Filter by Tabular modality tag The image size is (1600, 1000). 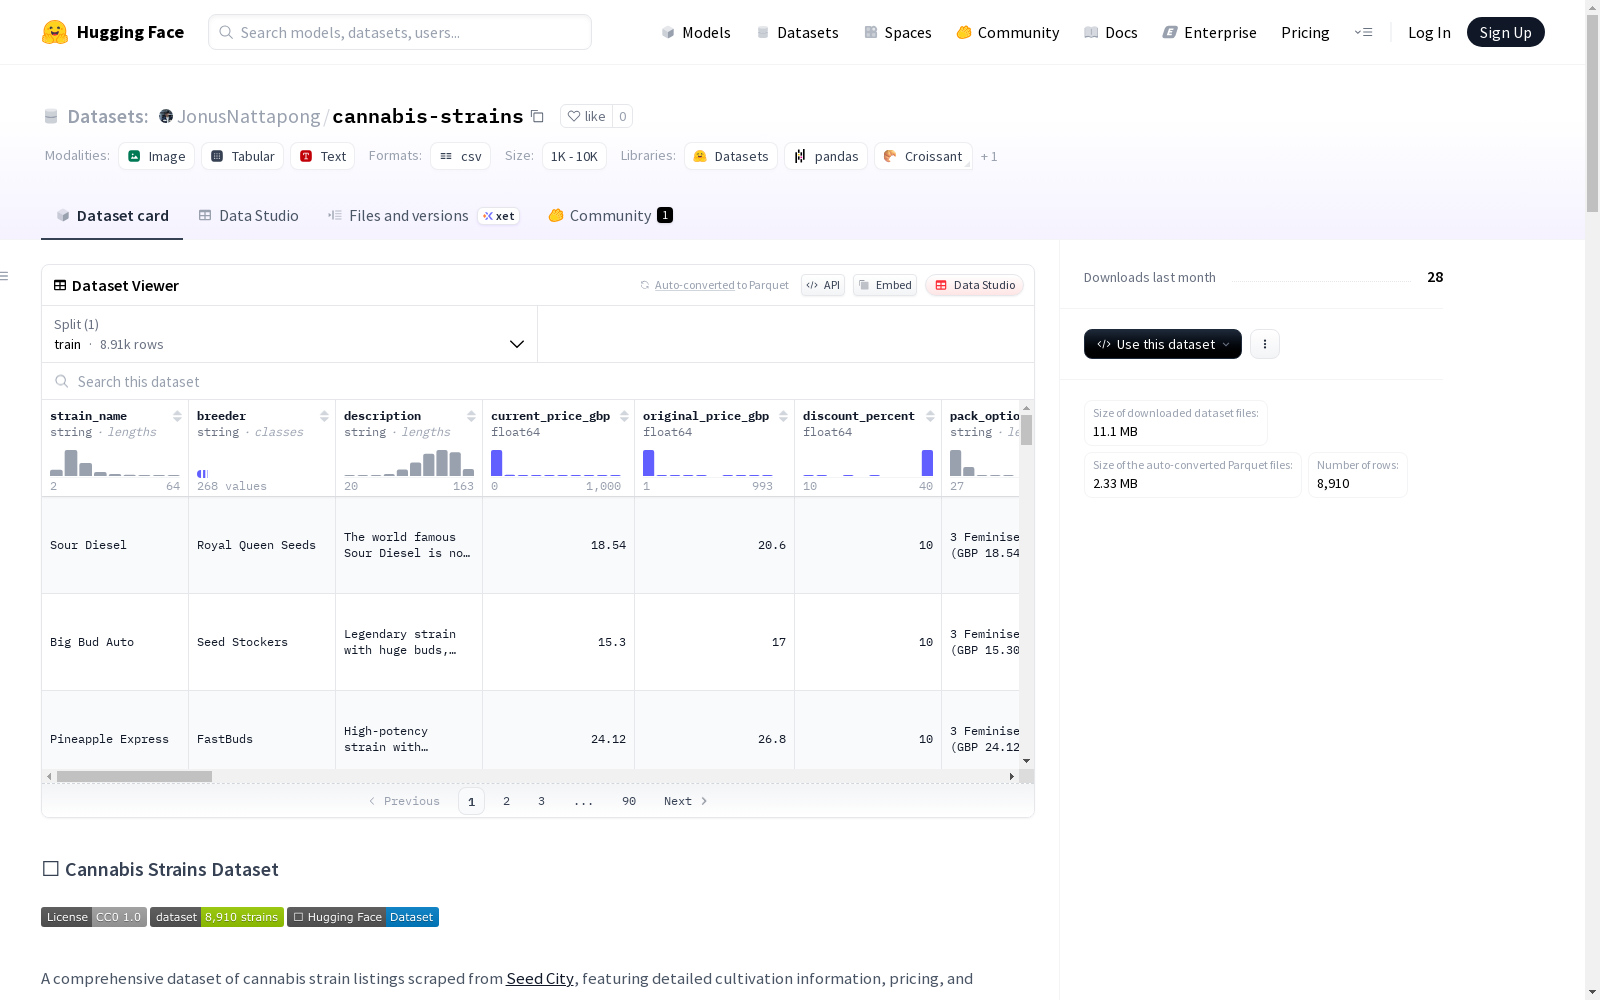243,156
